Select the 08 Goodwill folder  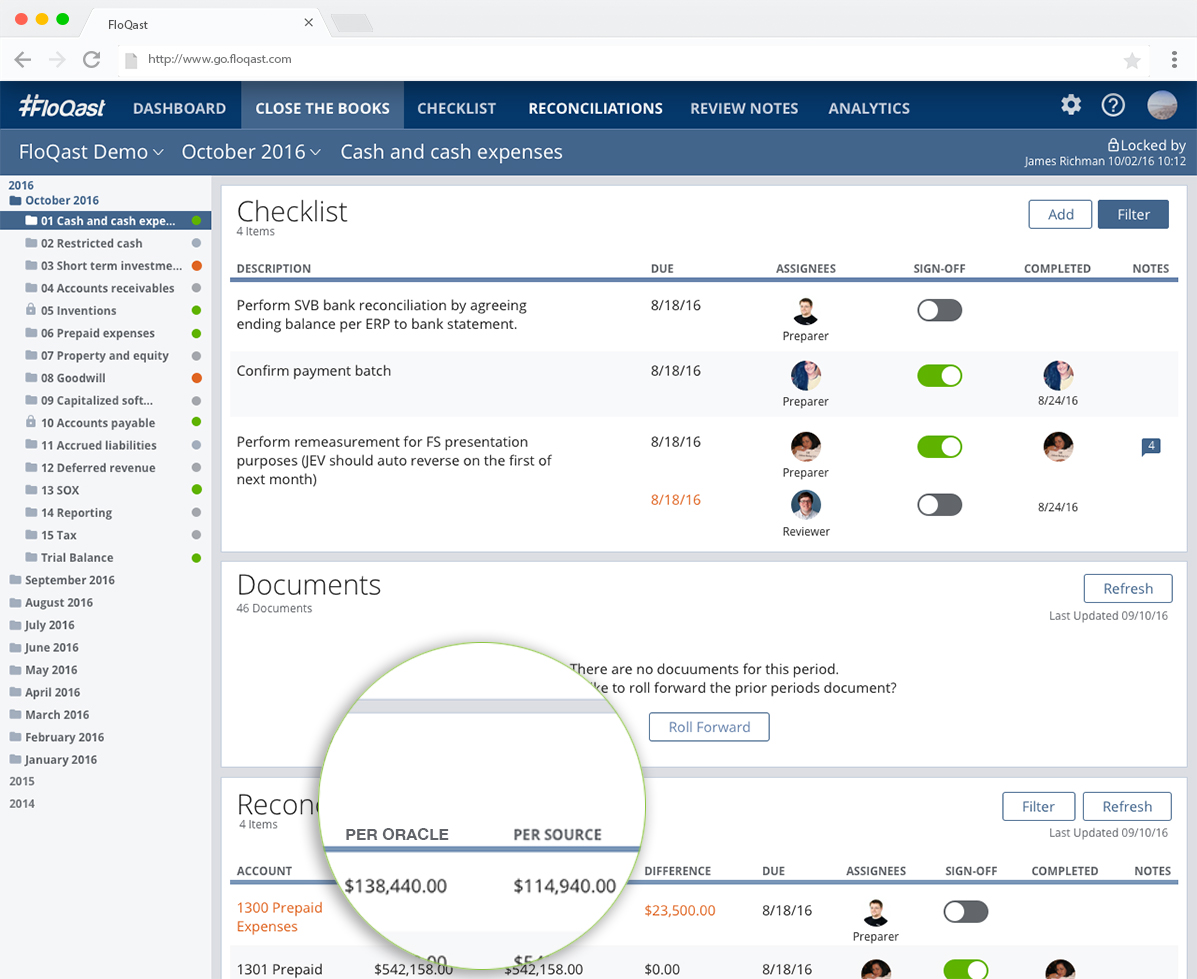tap(73, 378)
